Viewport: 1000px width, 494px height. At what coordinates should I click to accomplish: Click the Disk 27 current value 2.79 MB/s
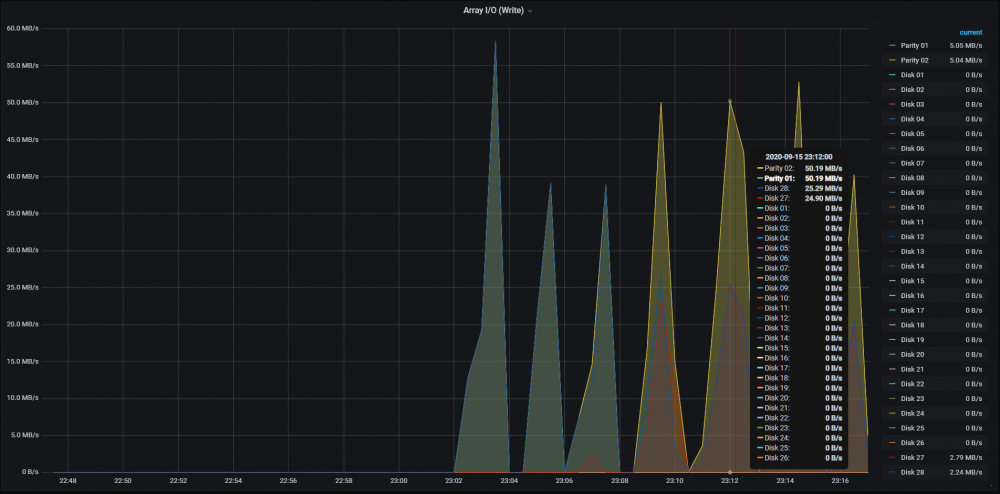(966, 457)
